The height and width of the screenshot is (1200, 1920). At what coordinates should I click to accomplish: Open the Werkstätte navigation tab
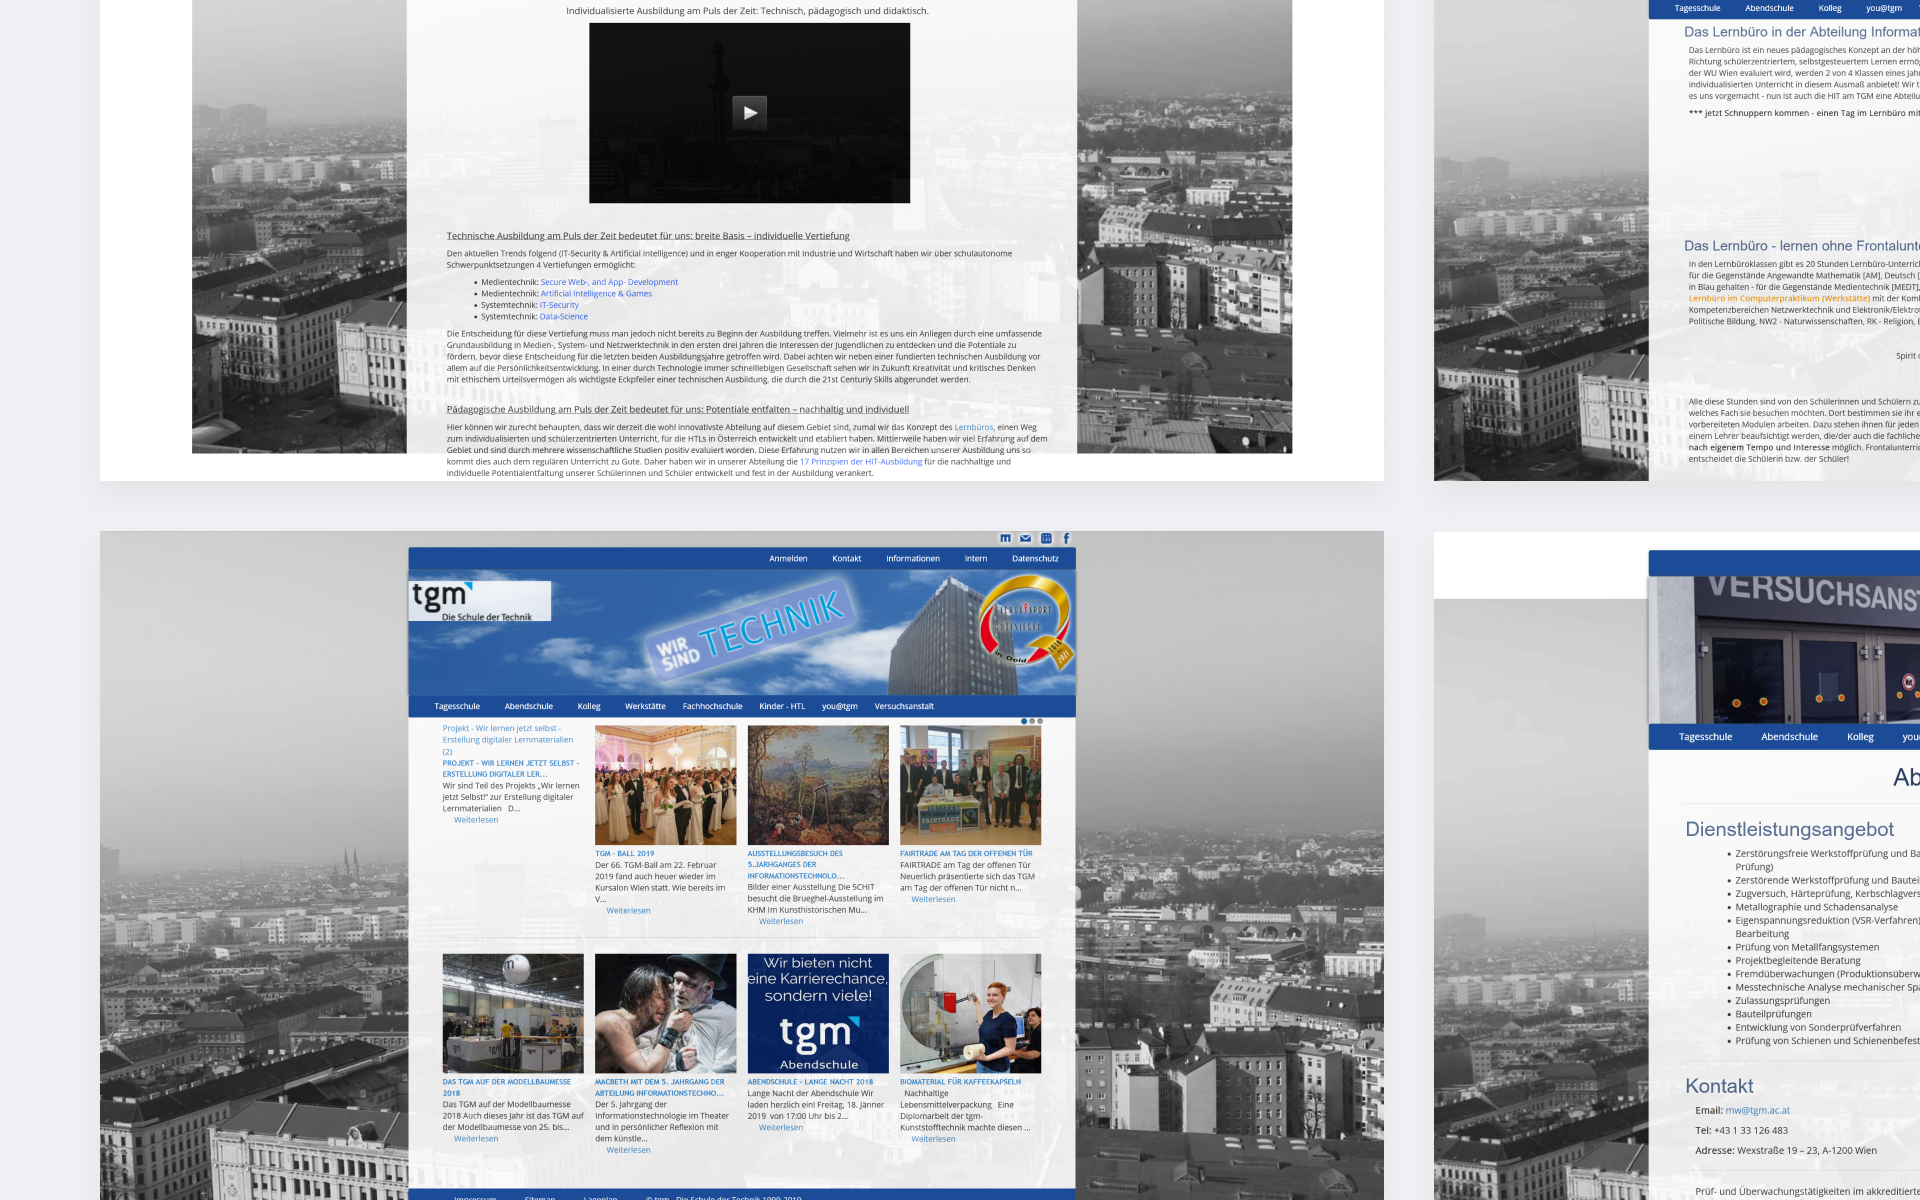click(x=645, y=706)
